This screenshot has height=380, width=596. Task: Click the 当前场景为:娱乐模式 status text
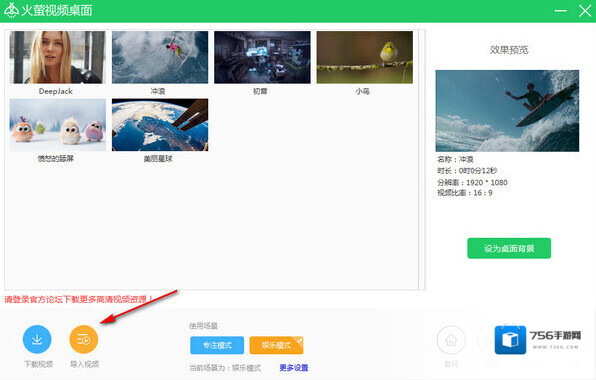[x=225, y=368]
